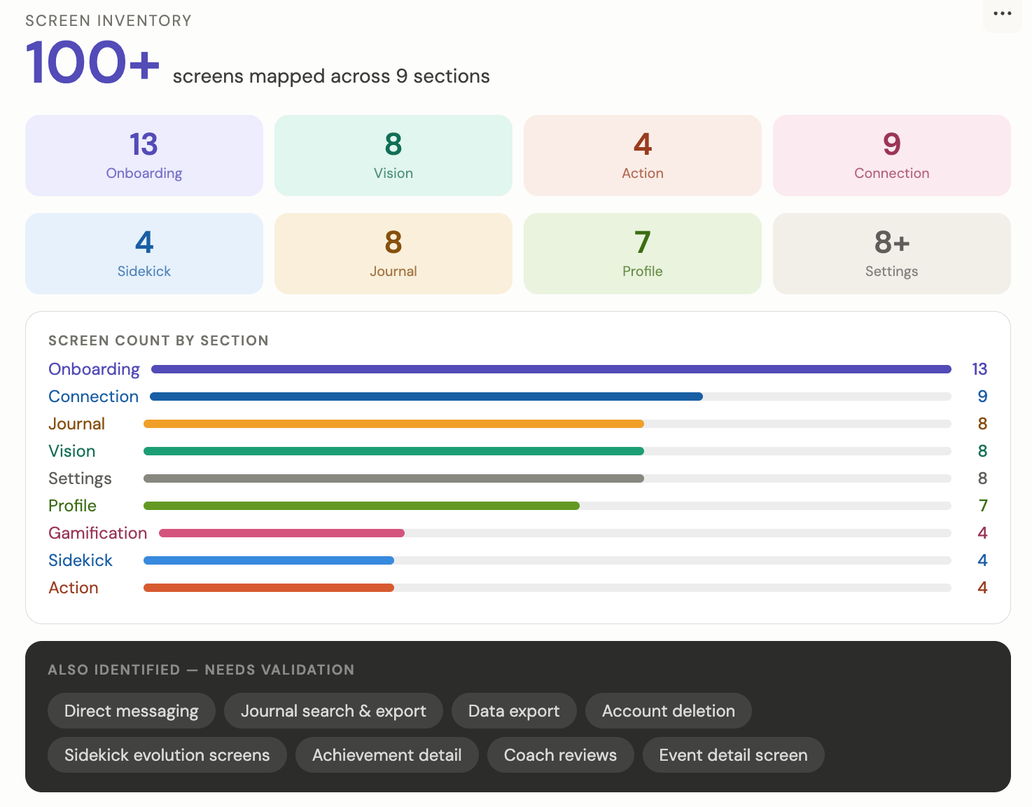Open the three-dot more options menu
Screen dimensions: 1032x807
click(x=1002, y=14)
